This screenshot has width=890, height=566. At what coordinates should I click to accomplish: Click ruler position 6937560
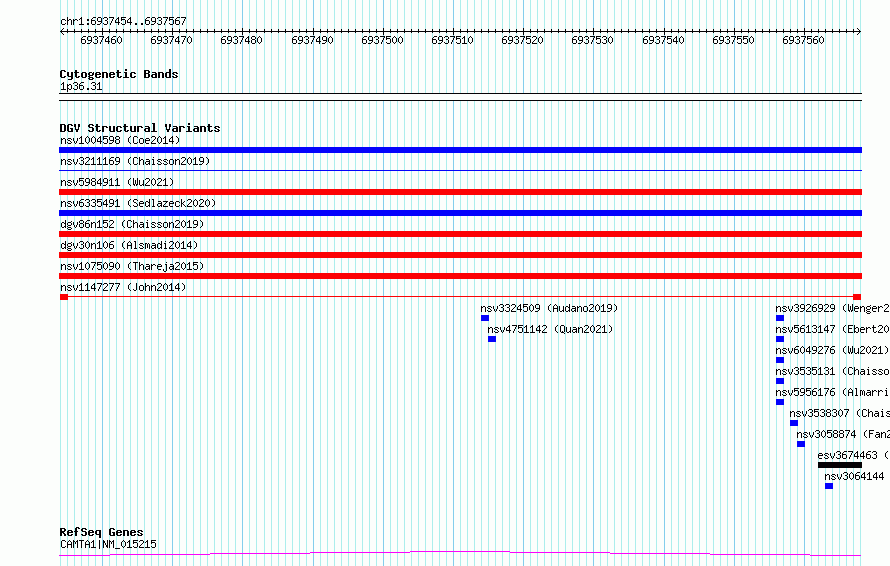coord(803,40)
